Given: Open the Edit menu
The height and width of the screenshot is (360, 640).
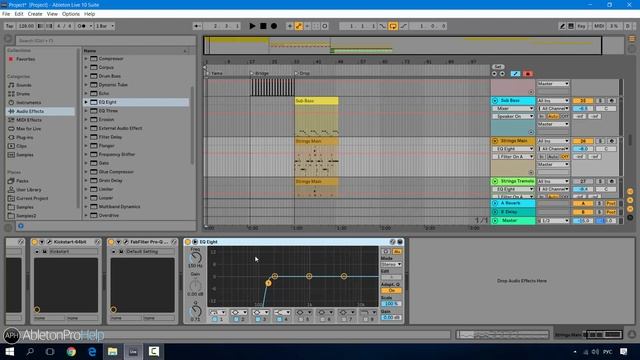Looking at the screenshot, I should [x=19, y=14].
